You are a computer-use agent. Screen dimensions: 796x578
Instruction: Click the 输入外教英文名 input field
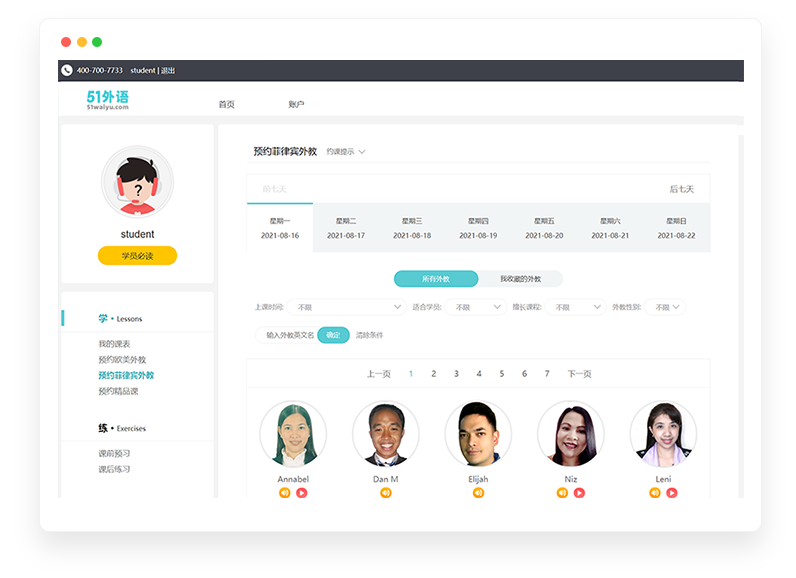tap(287, 335)
